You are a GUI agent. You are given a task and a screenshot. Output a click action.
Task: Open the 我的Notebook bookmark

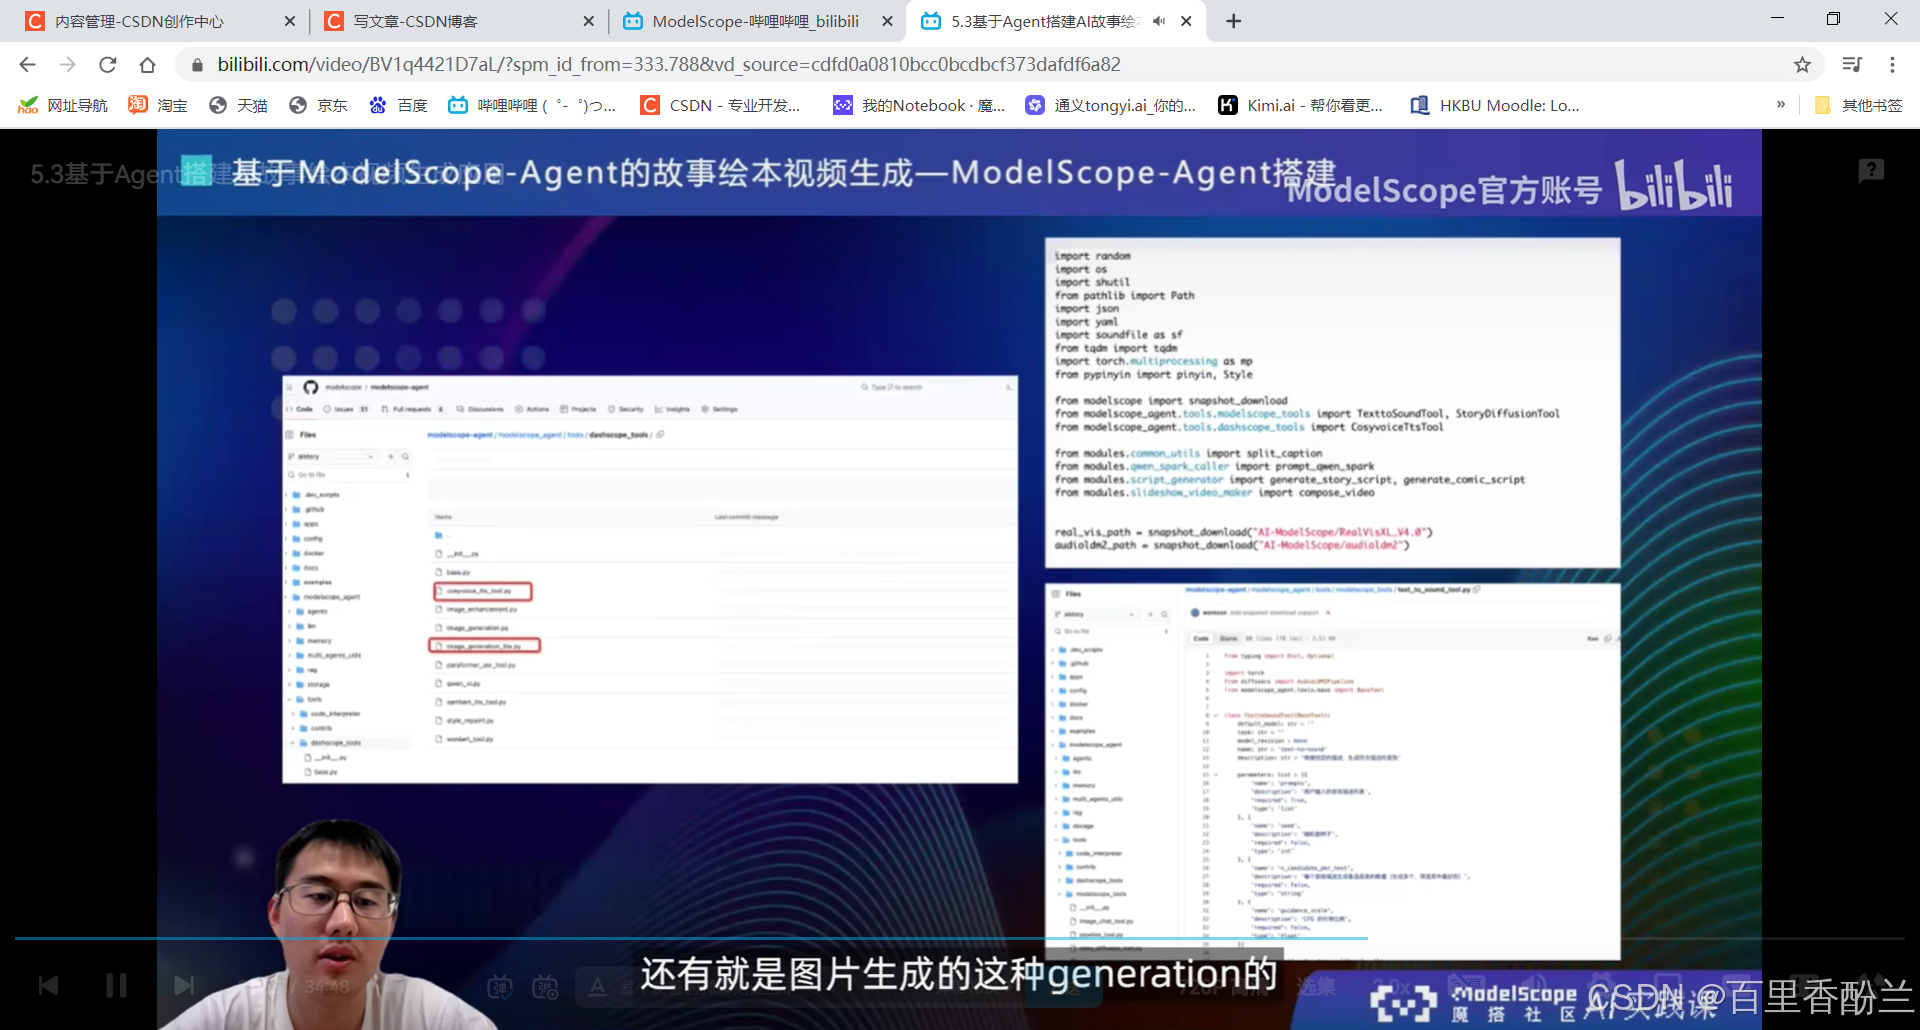919,105
